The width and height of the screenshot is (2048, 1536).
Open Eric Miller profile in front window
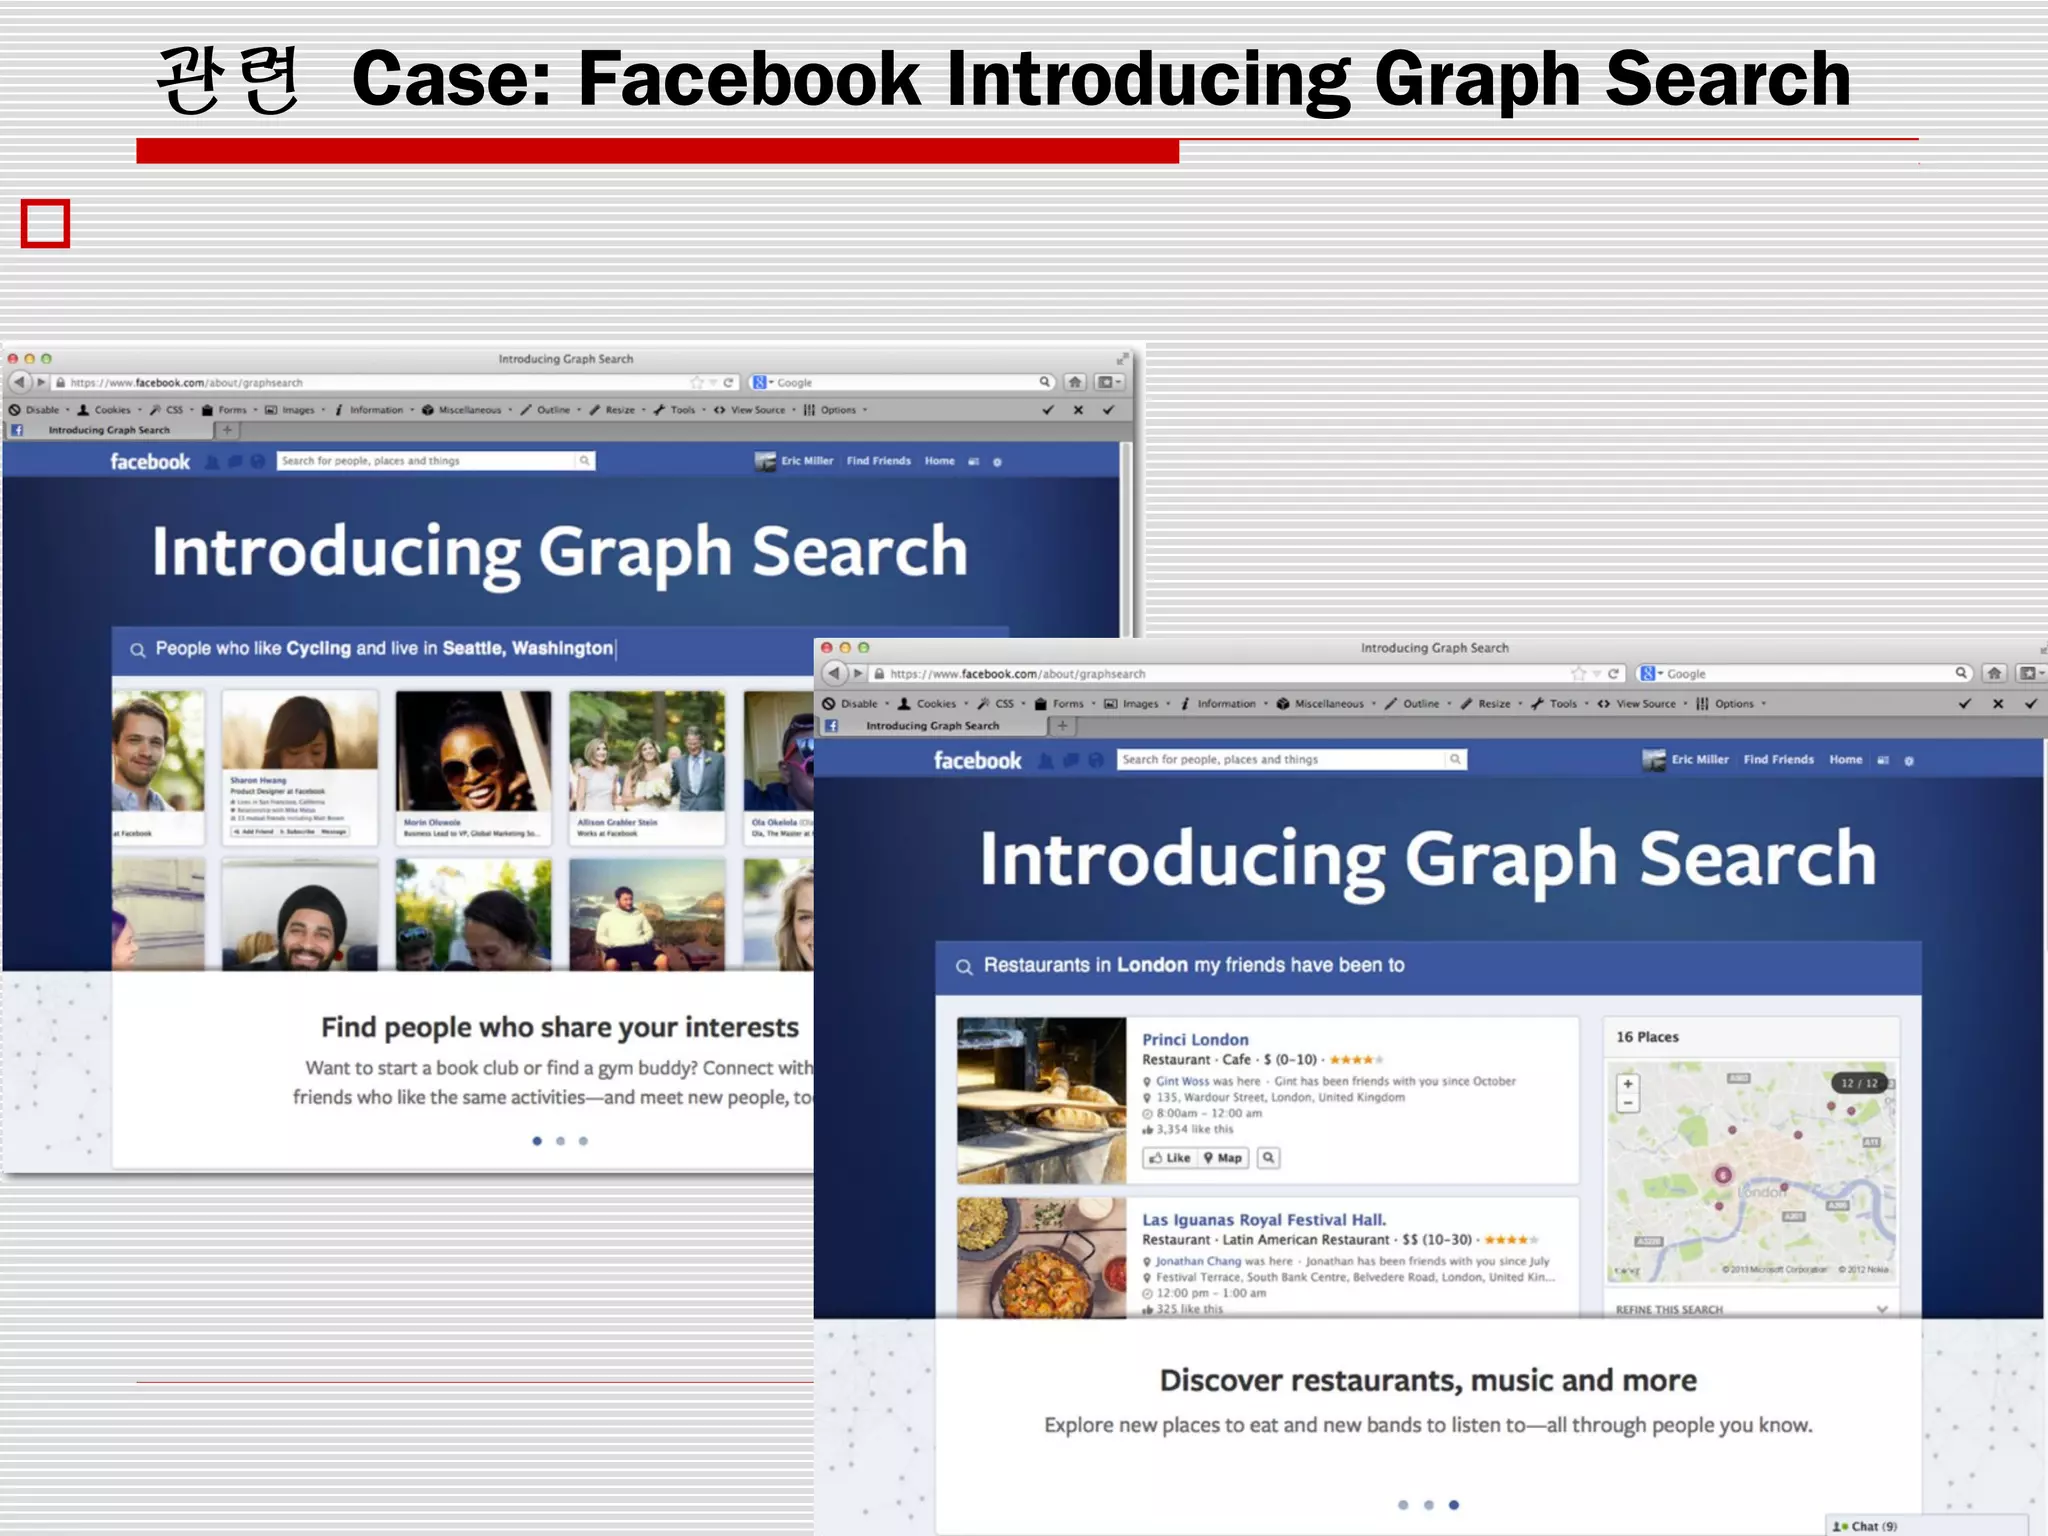click(x=1686, y=760)
